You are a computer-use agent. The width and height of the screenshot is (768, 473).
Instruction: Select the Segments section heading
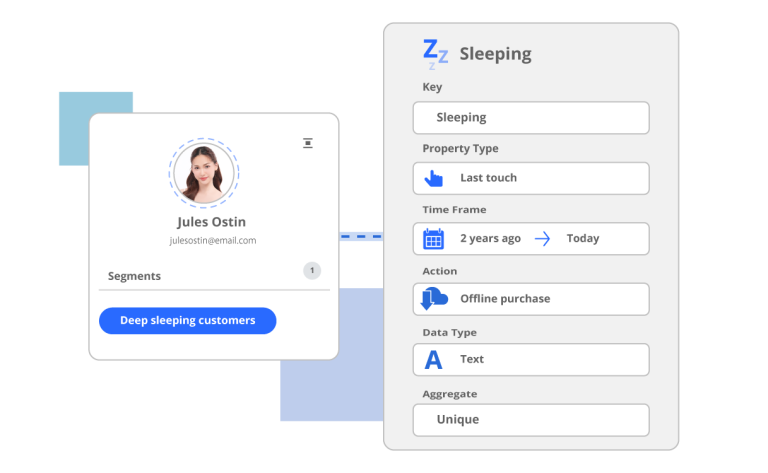coord(134,276)
